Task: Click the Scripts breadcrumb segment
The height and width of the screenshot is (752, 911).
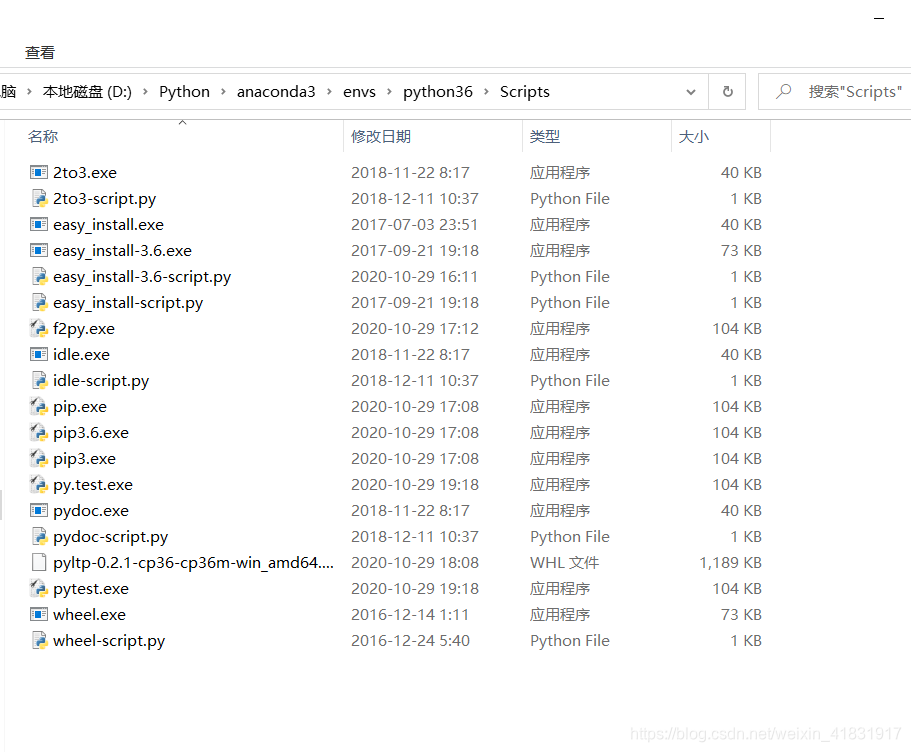Action: coord(525,92)
